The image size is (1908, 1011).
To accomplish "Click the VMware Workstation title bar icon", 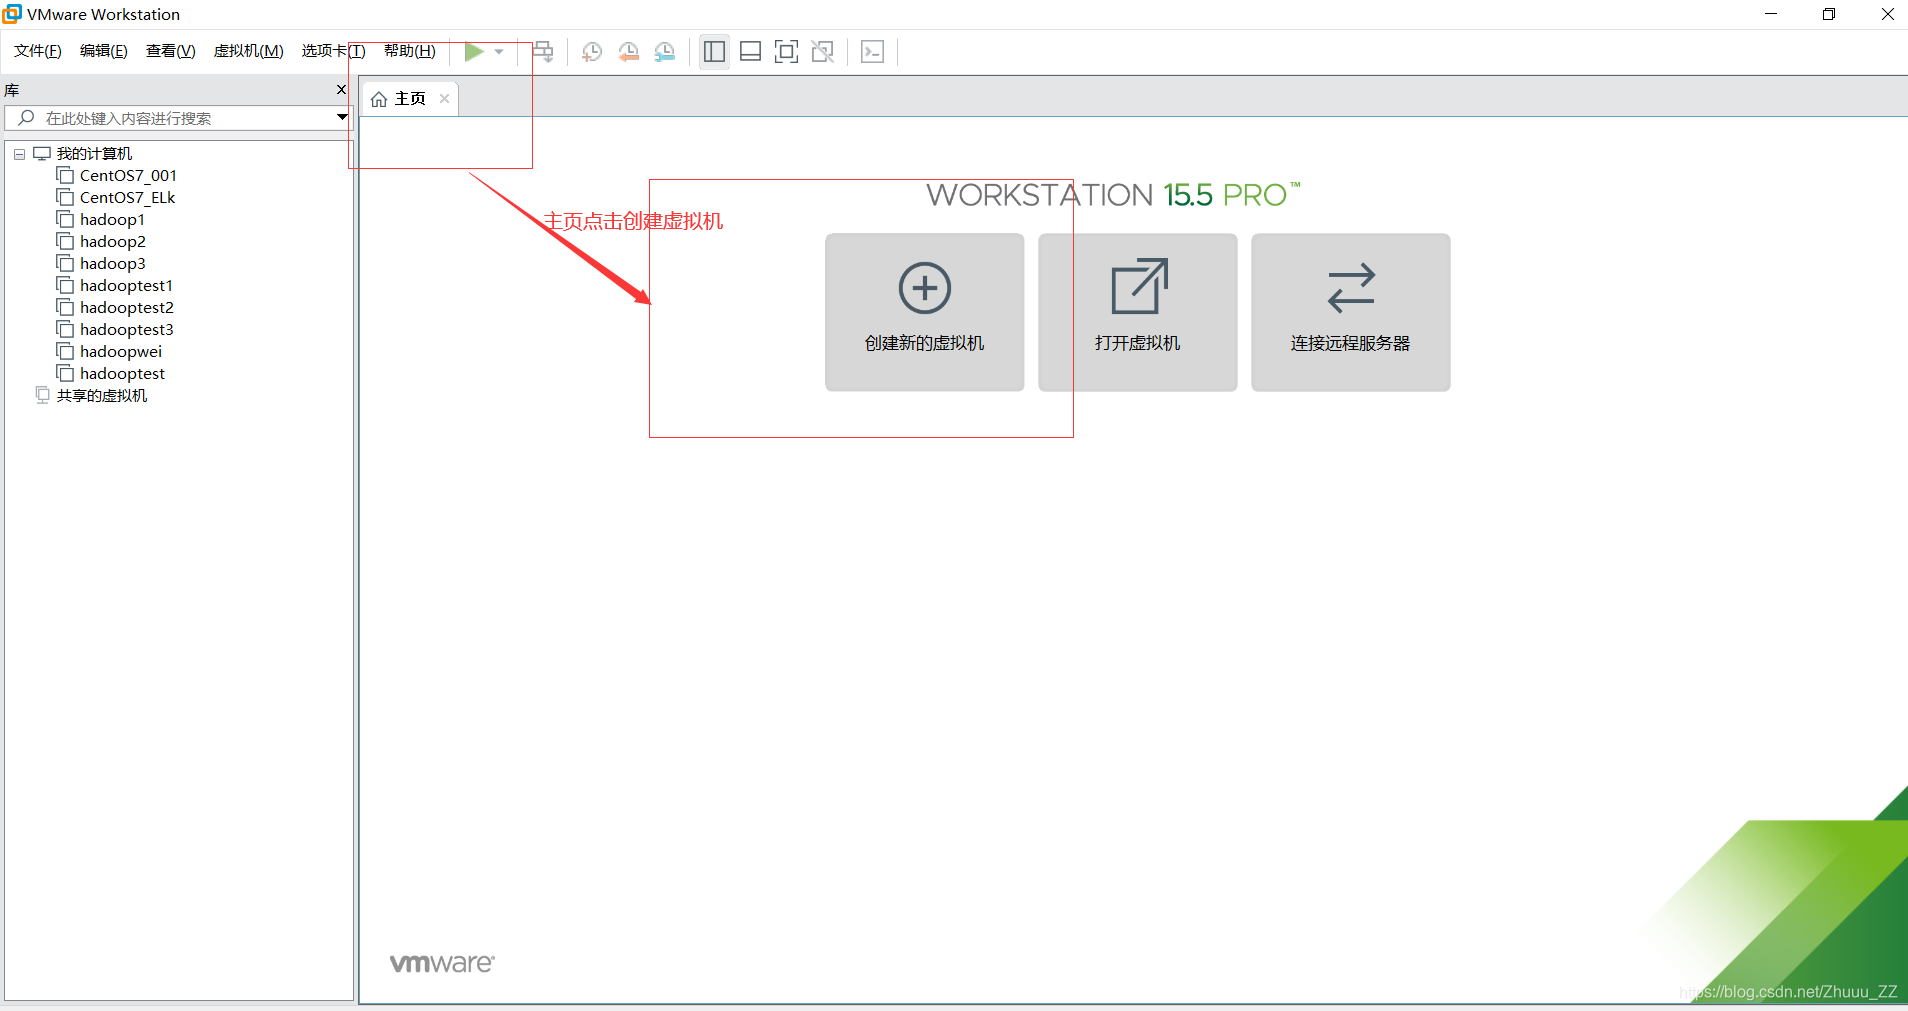I will coord(11,14).
